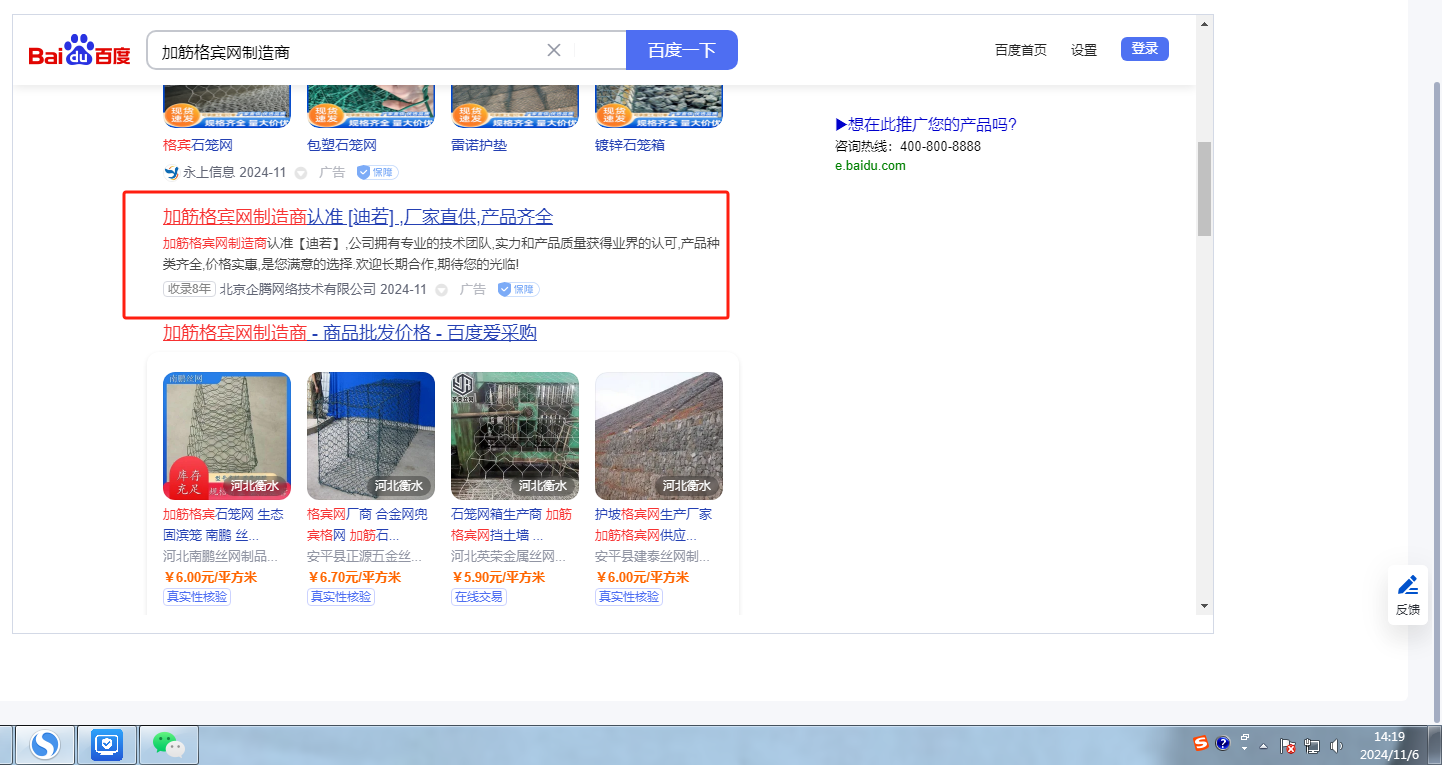Viewport: 1442px width, 765px height.
Task: Open the e.baidu.com link
Action: click(870, 166)
